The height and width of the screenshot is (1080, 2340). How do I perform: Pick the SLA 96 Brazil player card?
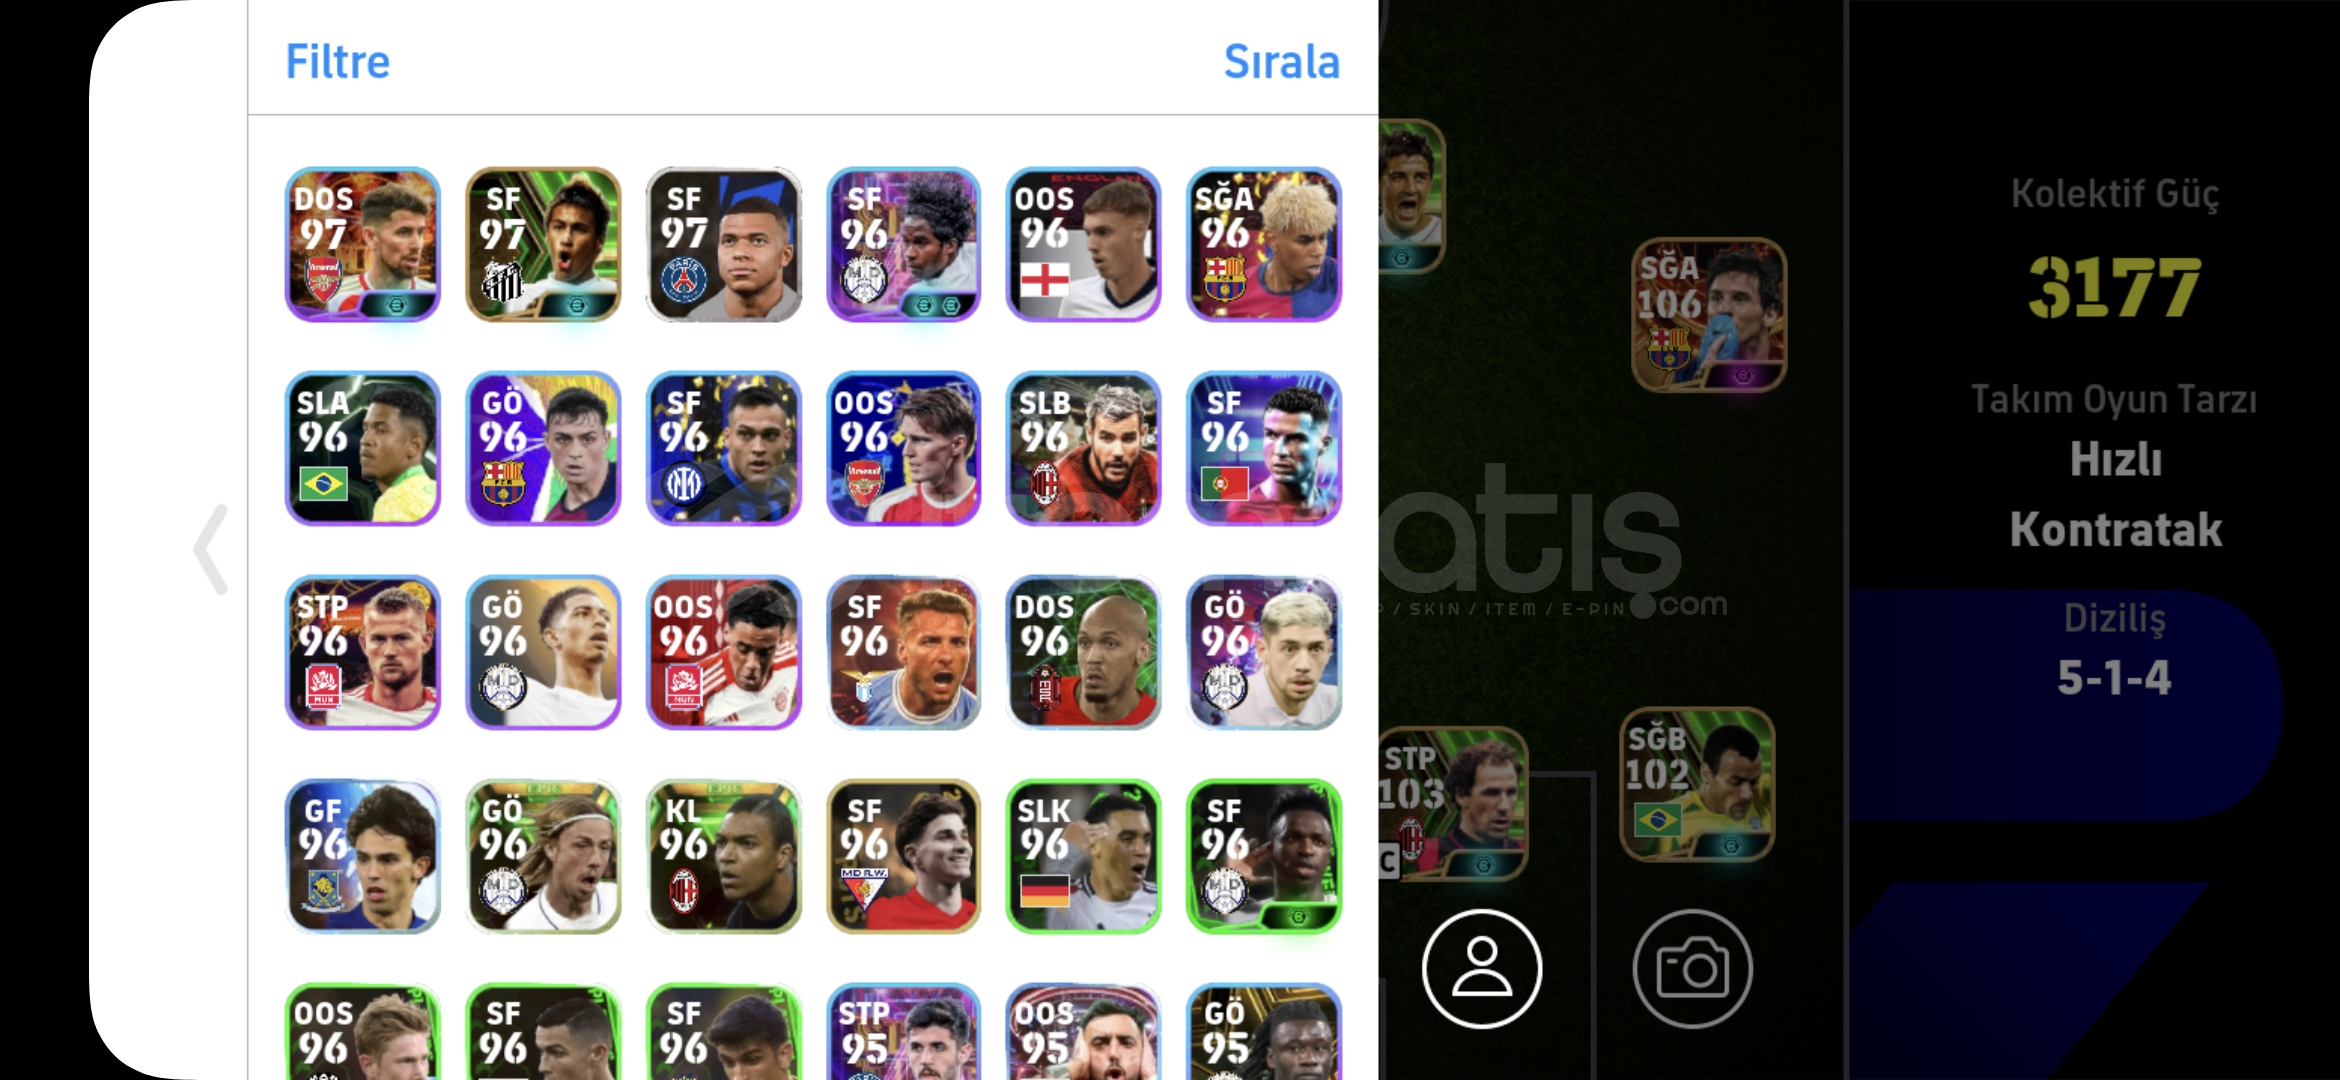point(362,448)
